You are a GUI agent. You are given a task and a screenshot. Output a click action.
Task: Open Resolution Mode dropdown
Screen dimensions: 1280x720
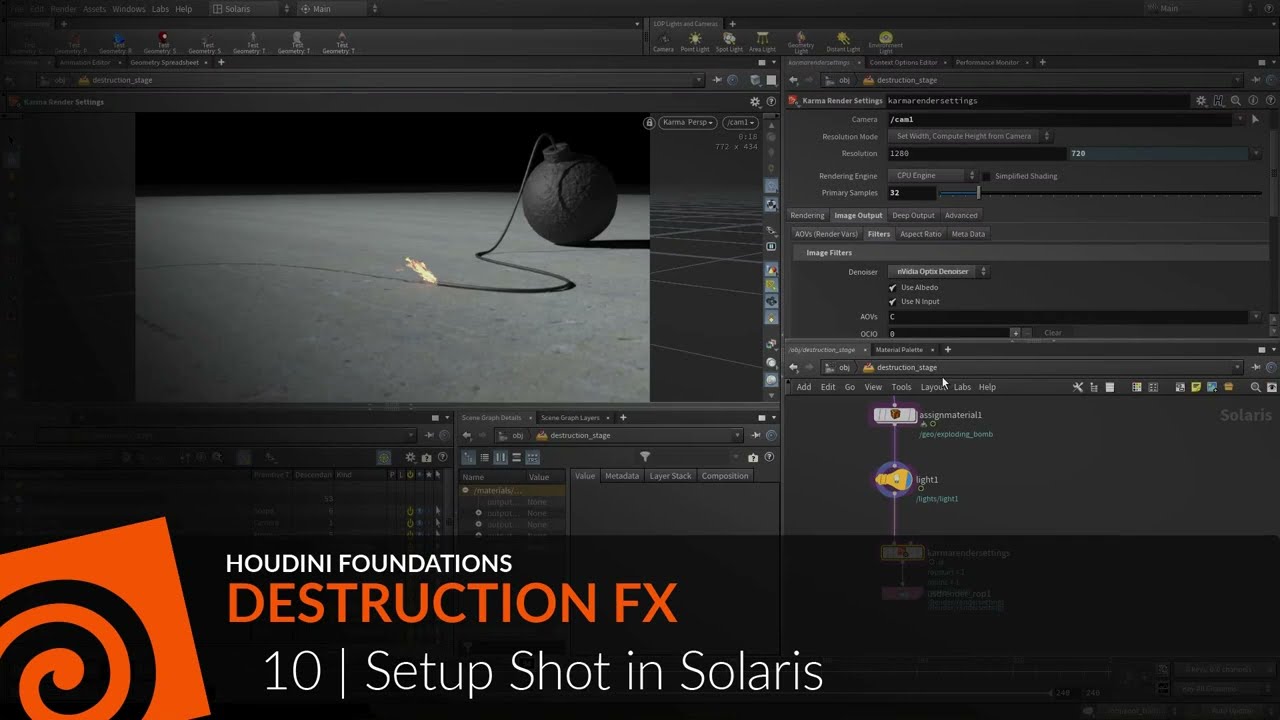click(970, 136)
